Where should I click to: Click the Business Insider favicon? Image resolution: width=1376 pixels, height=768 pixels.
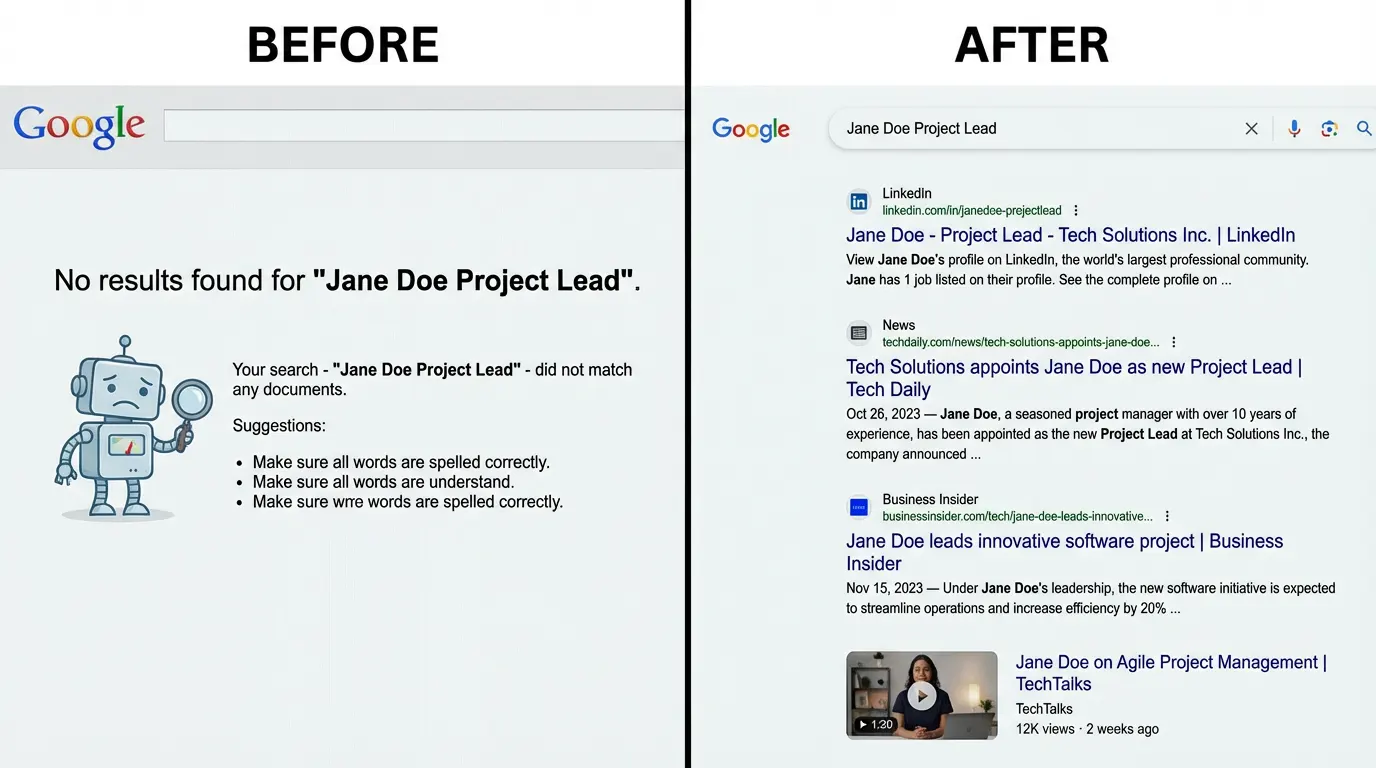[x=859, y=507]
